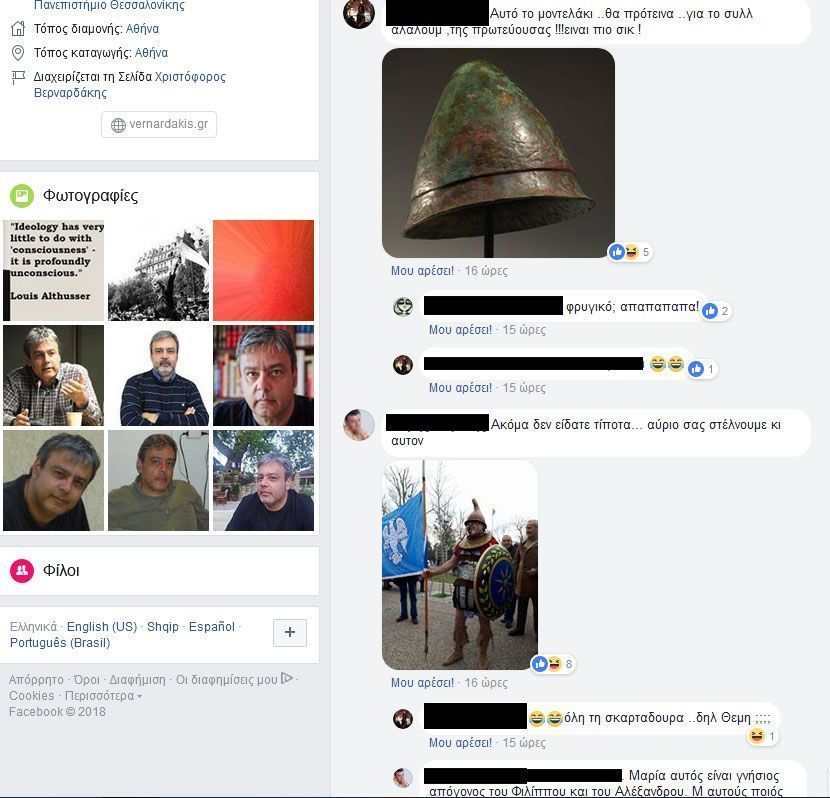The width and height of the screenshot is (830, 798).
Task: Open the Louis Althusser quote photo thumbnail
Action: tap(53, 270)
